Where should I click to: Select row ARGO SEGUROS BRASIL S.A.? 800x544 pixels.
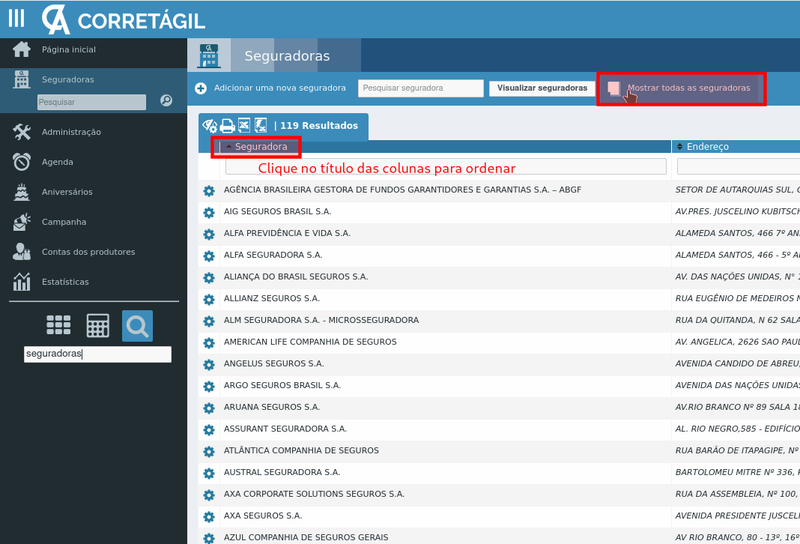pyautogui.click(x=498, y=386)
